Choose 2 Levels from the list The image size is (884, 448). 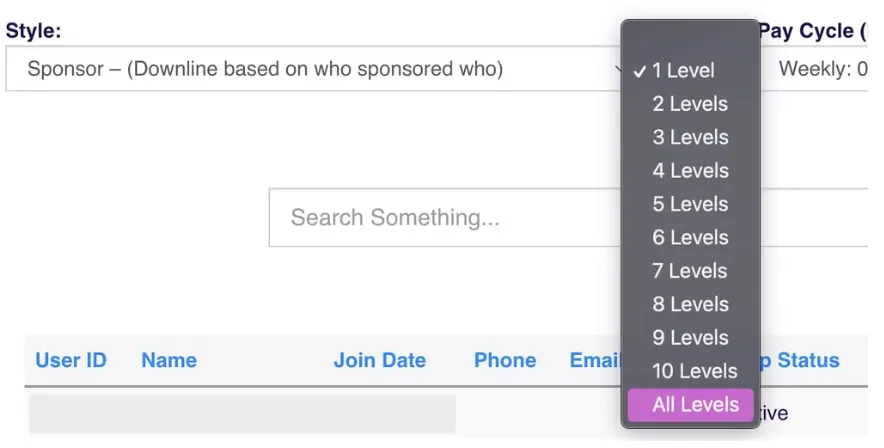pyautogui.click(x=690, y=104)
